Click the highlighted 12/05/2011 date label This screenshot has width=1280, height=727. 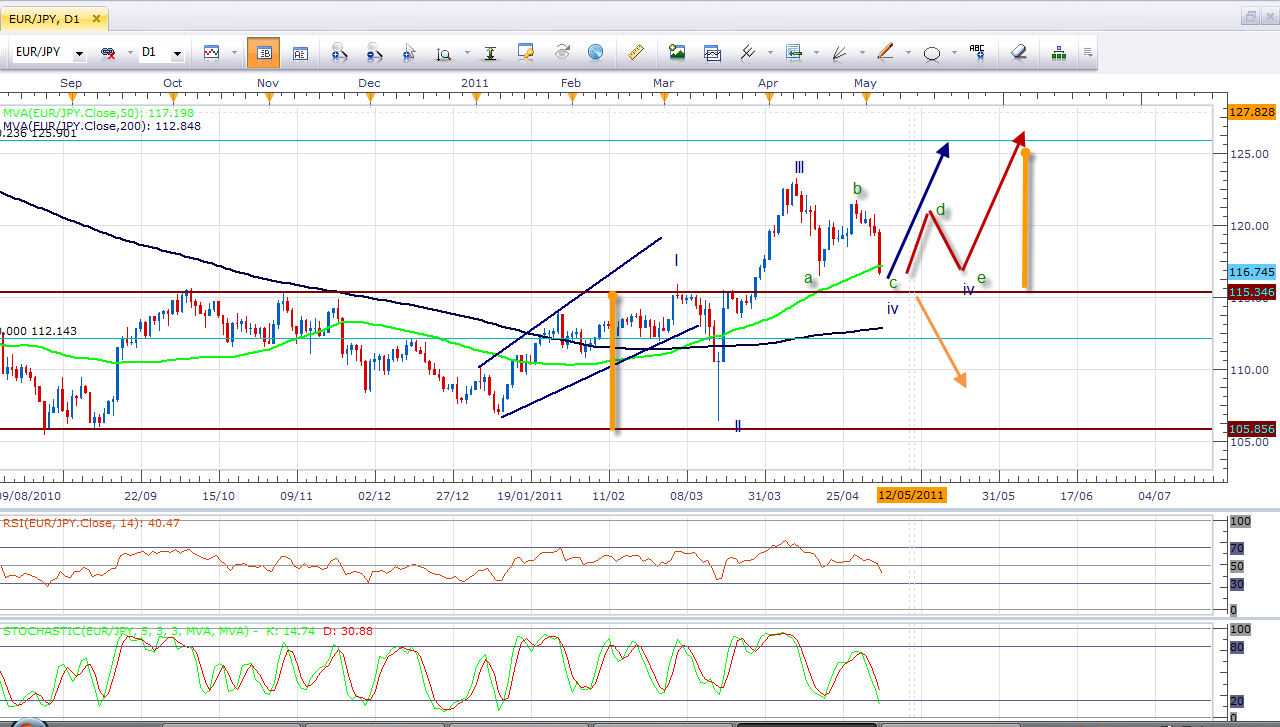tap(911, 495)
